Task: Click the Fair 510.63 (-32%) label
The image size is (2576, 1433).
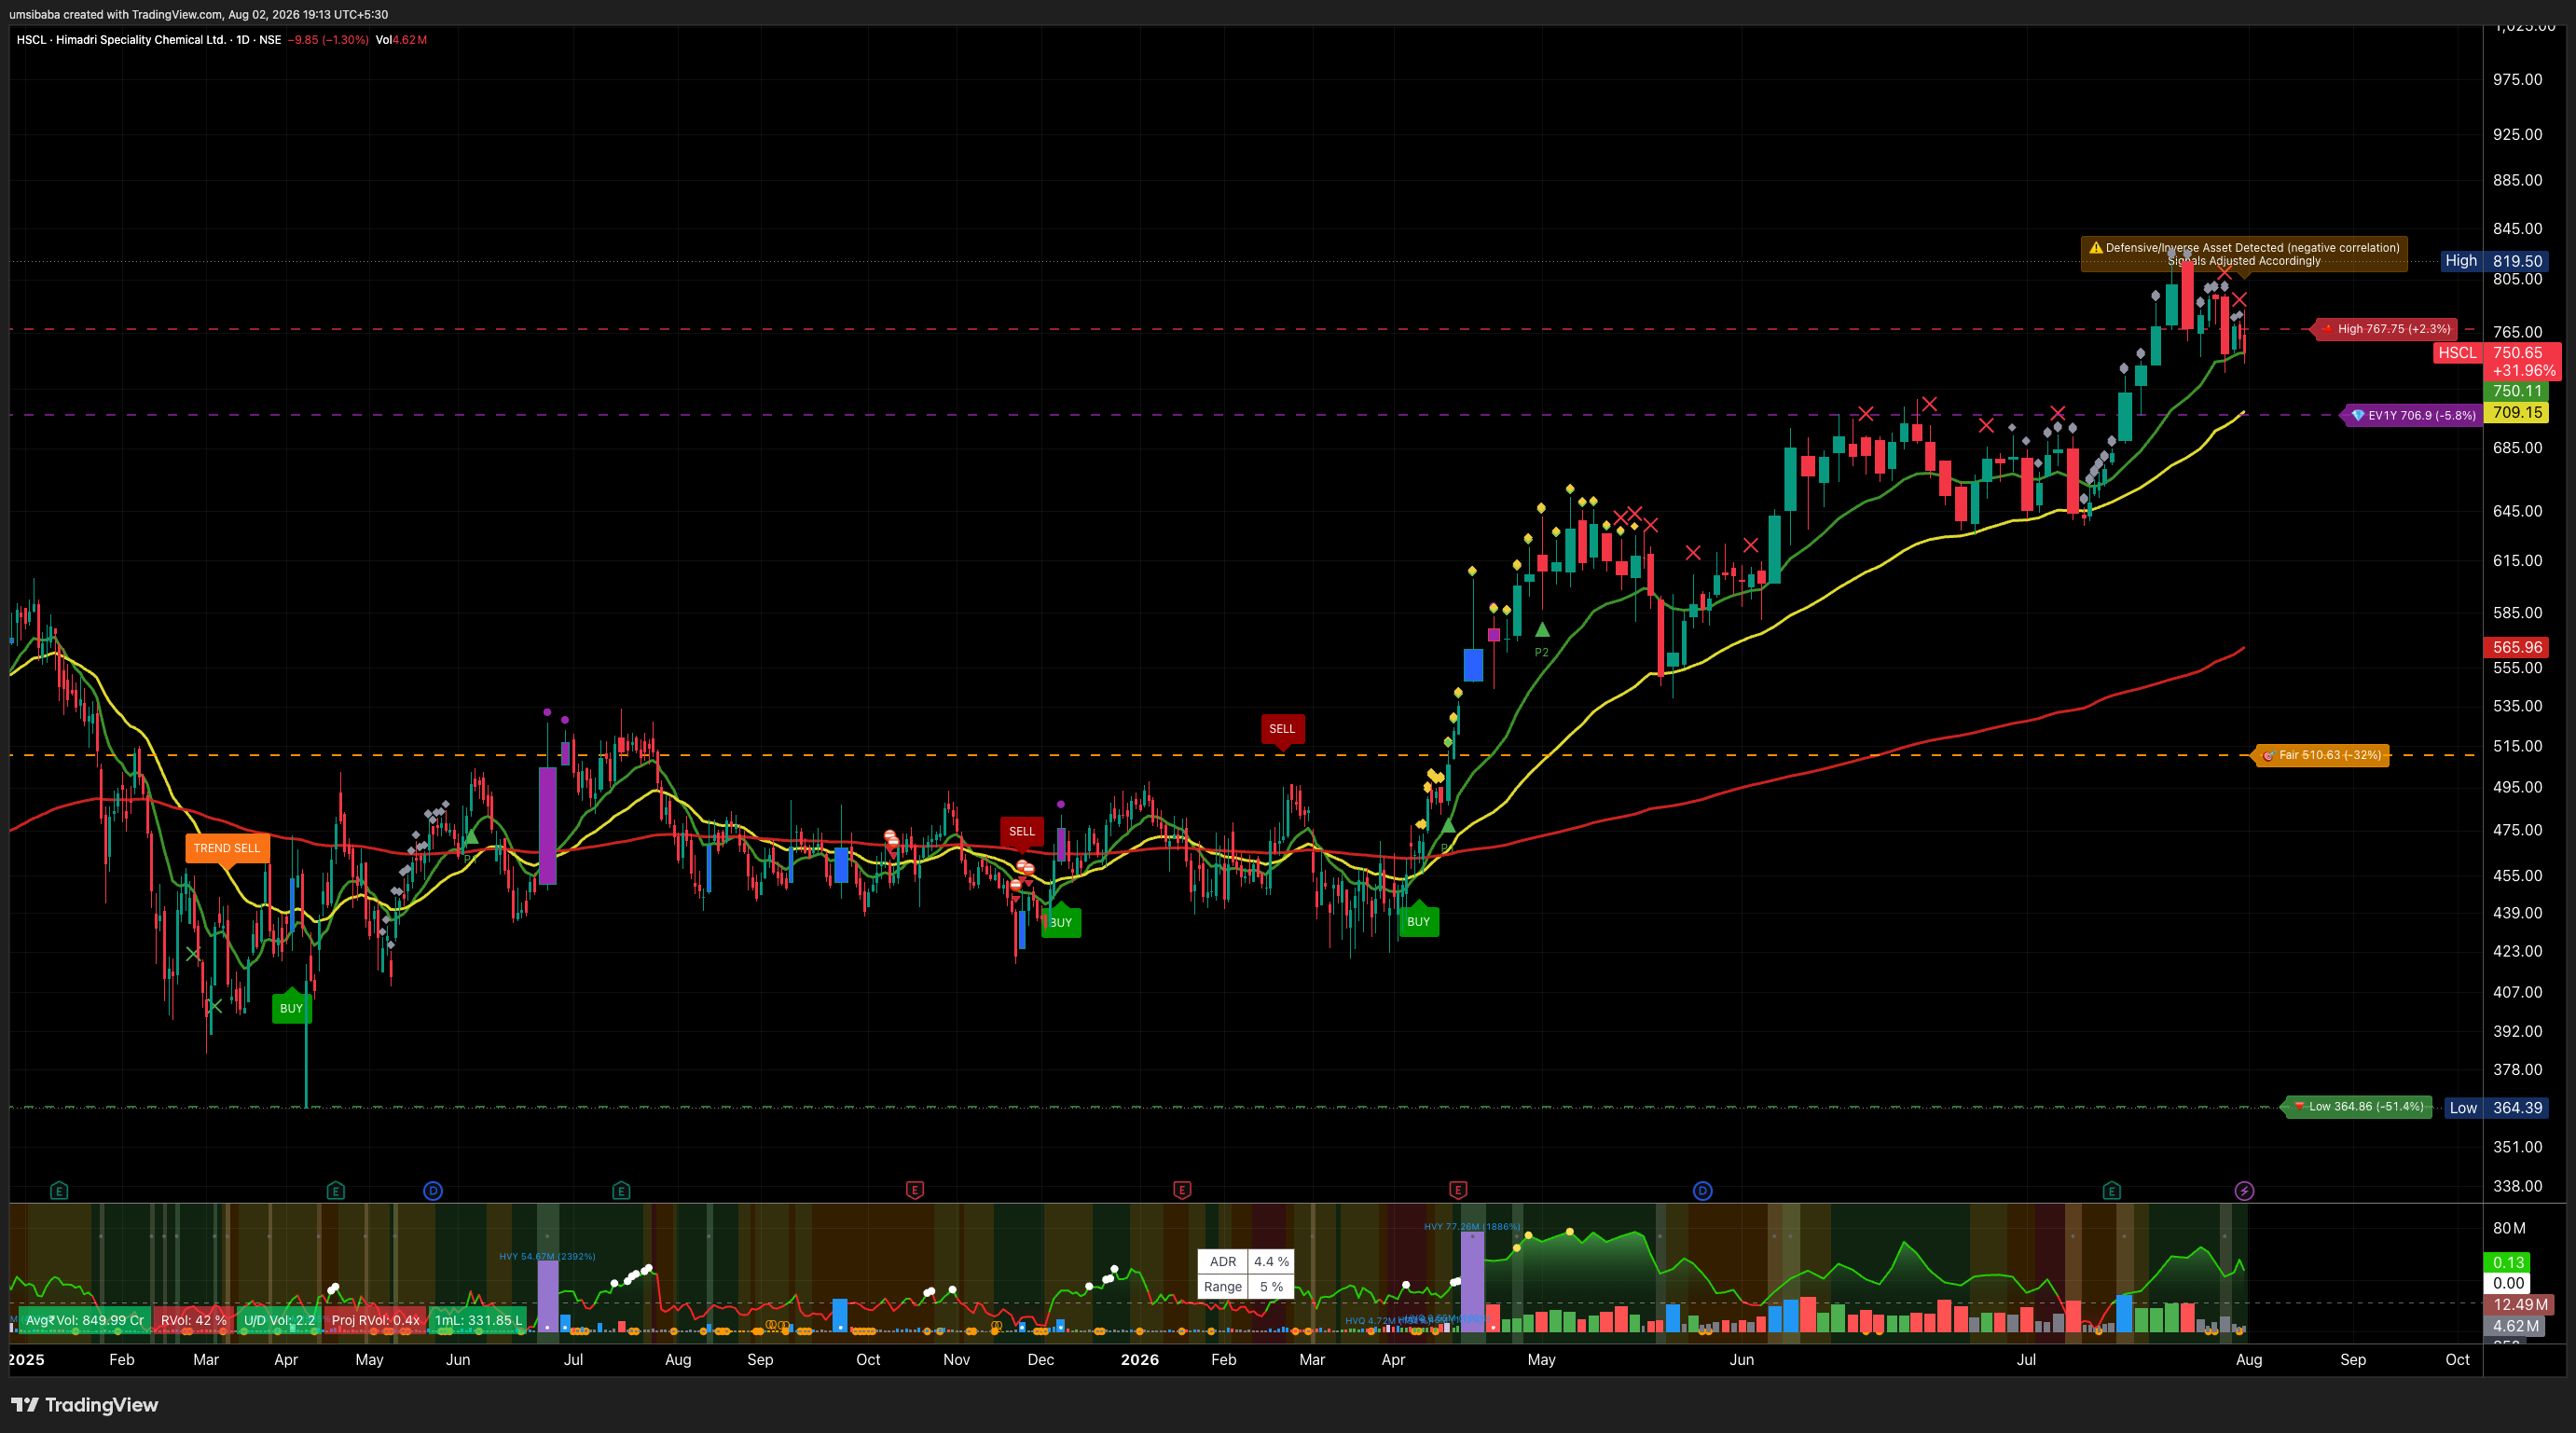Action: [2321, 755]
